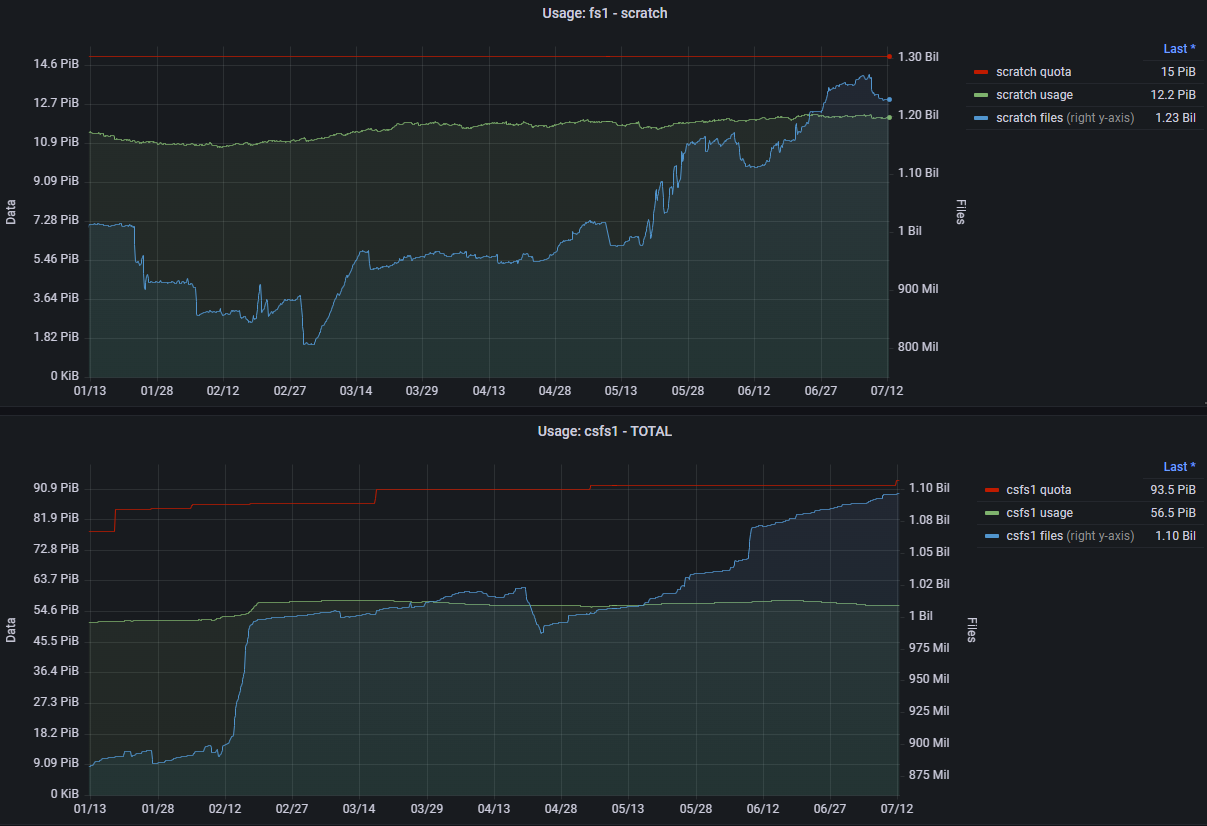The image size is (1207, 826).
Task: Select the blue swatch next to csfs1 files
Action: 991,536
